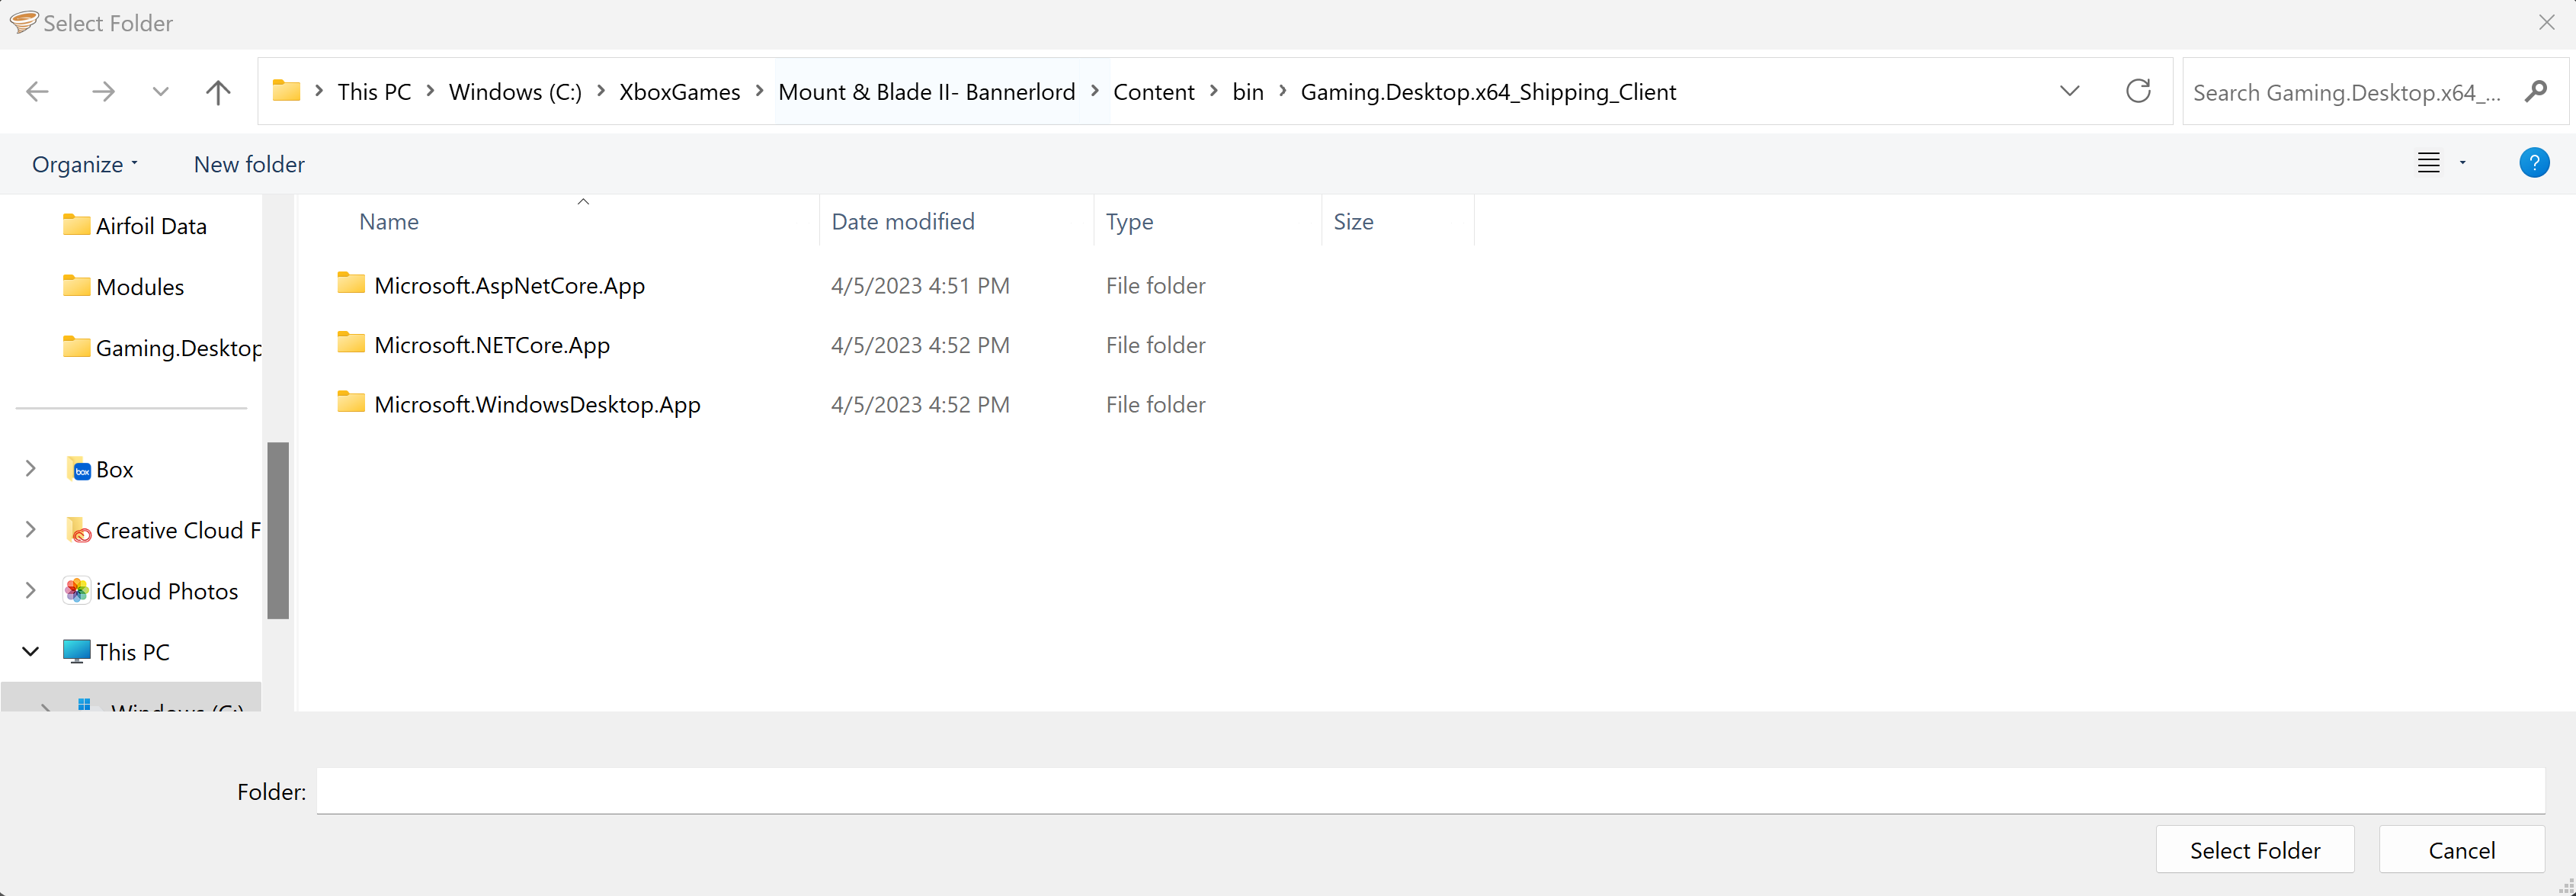Viewport: 2576px width, 896px height.
Task: Select iCloud Photos in the sidebar
Action: coord(167,590)
